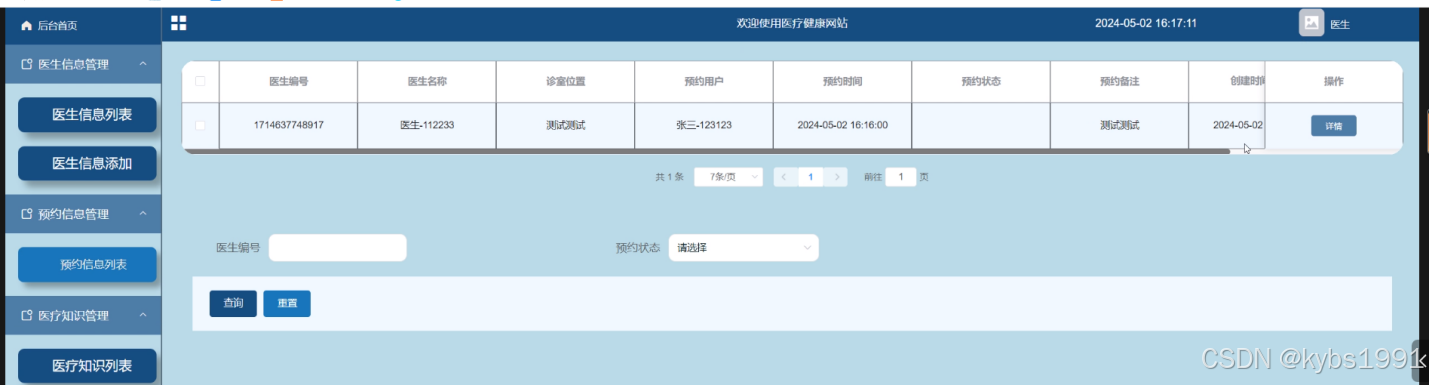Click the 预约状态 column header
Image resolution: width=1429 pixels, height=385 pixels.
click(x=981, y=82)
